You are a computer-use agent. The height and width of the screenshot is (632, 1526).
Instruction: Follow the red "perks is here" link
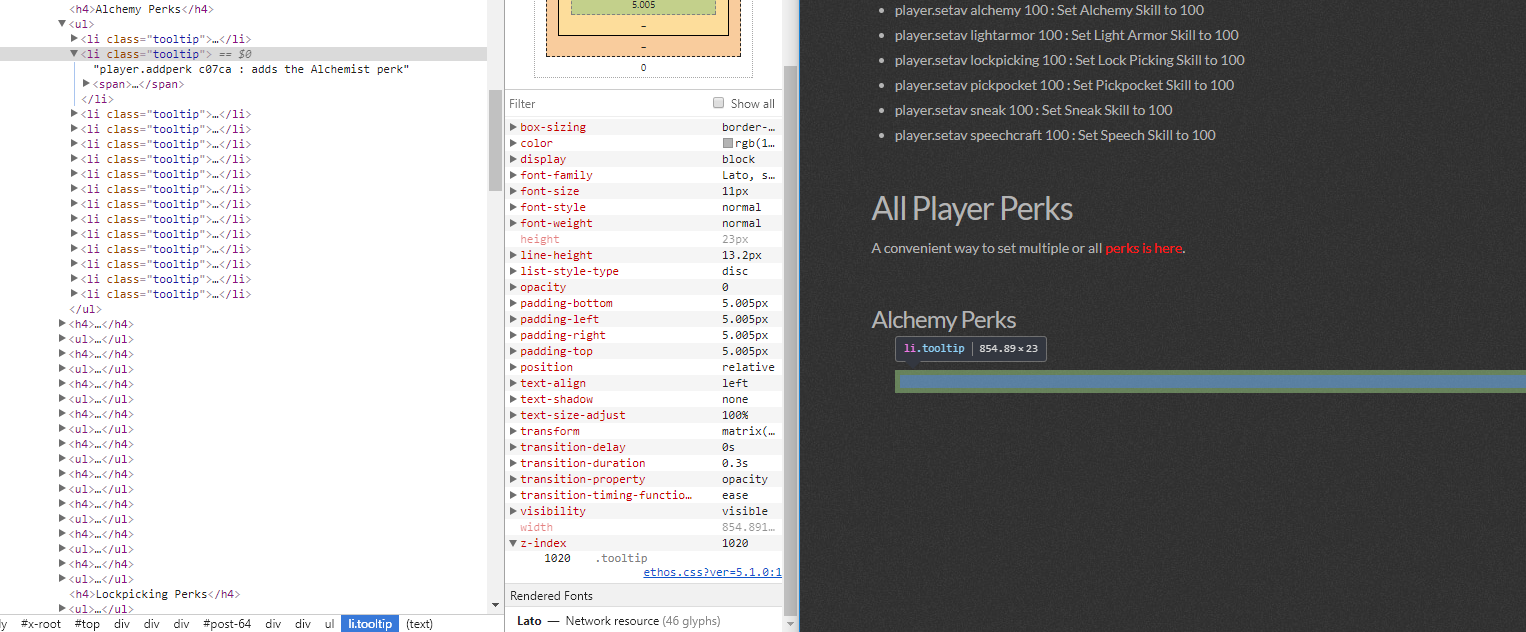tap(1143, 248)
